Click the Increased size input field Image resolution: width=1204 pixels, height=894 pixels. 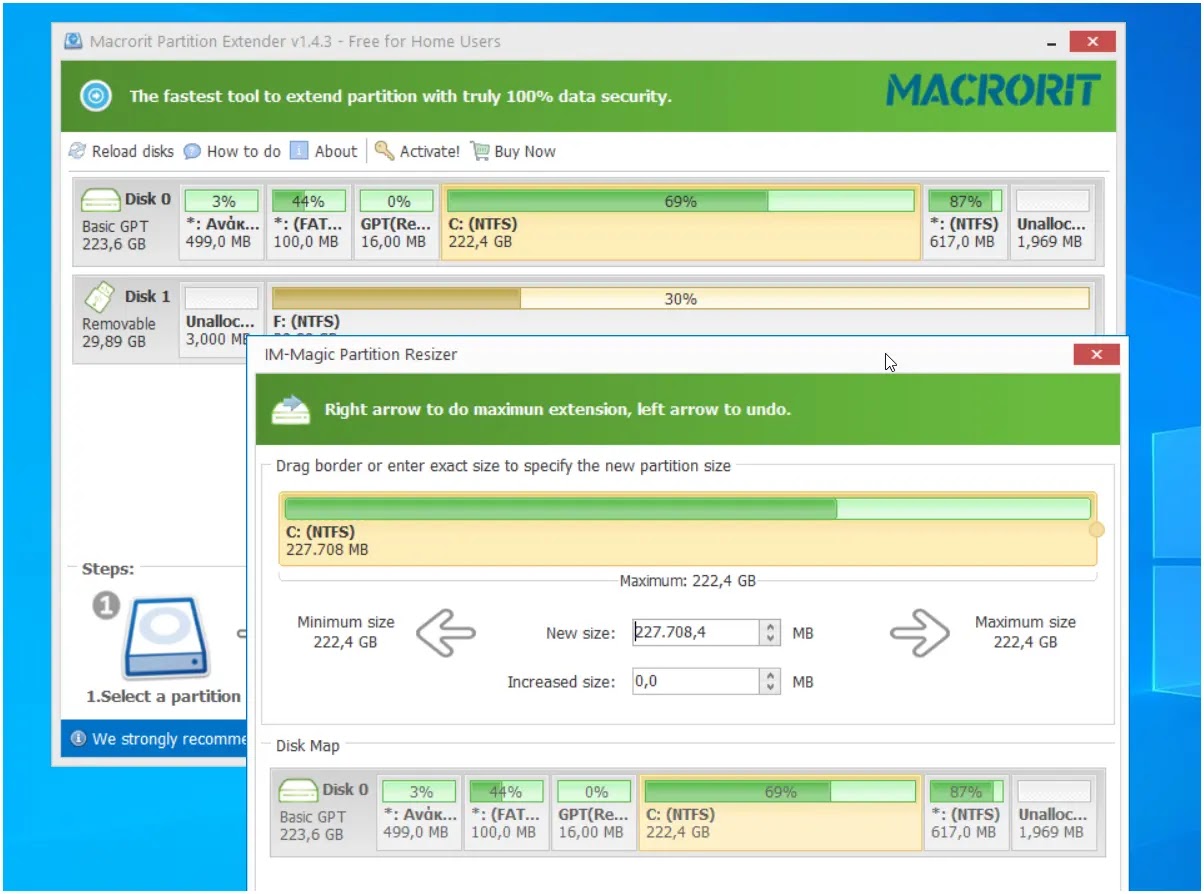click(x=696, y=682)
